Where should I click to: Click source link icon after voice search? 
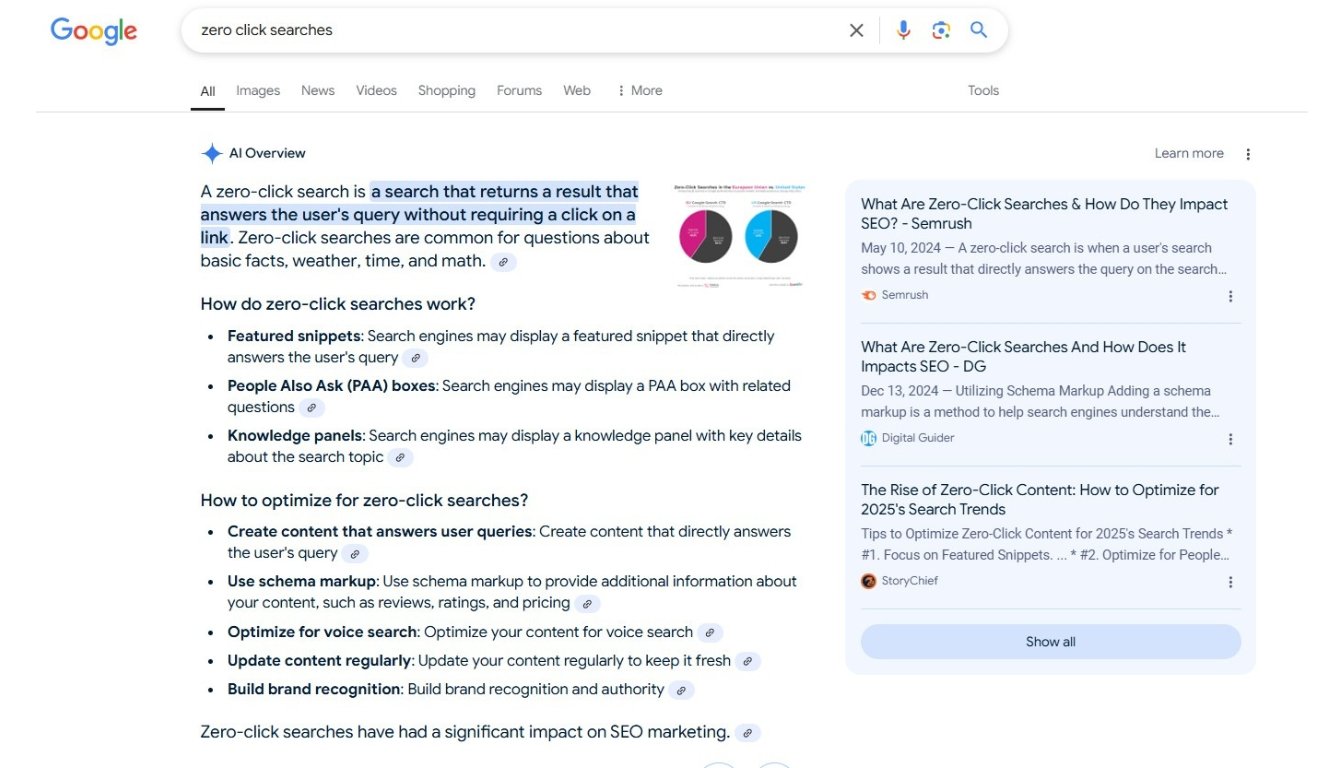(709, 633)
